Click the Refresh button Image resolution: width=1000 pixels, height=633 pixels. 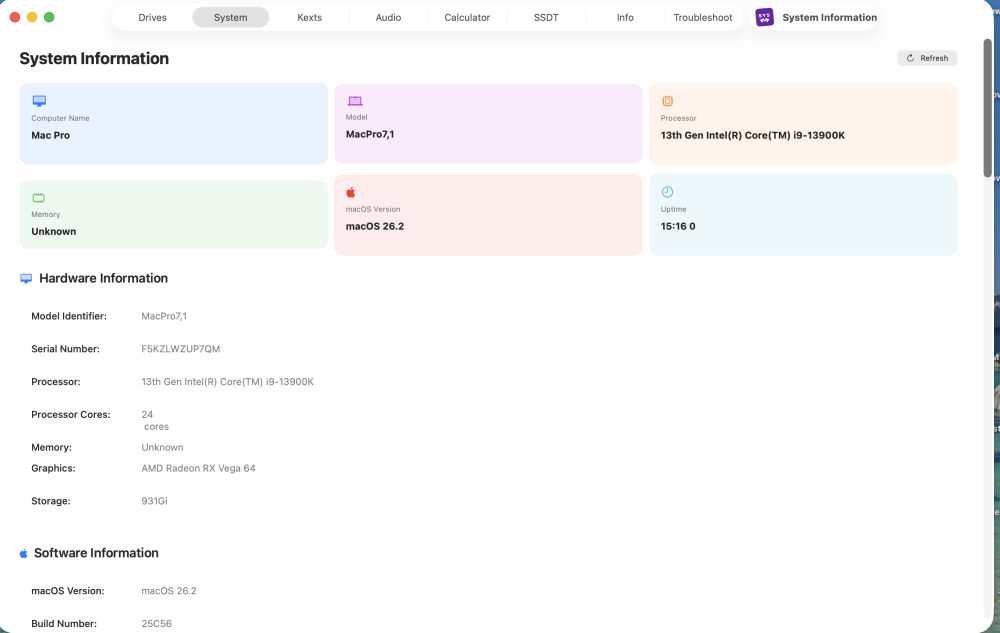click(x=927, y=58)
